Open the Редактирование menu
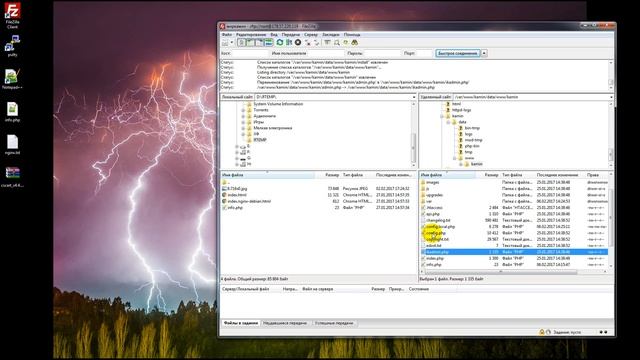The width and height of the screenshot is (640, 360). coord(251,35)
